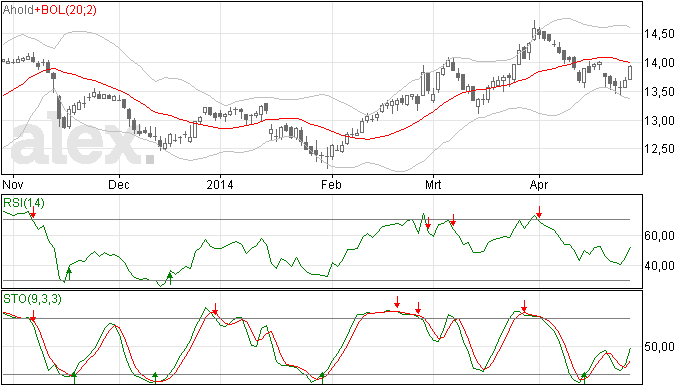Click the RSI green buy arrow in mid-December

pos(170,278)
